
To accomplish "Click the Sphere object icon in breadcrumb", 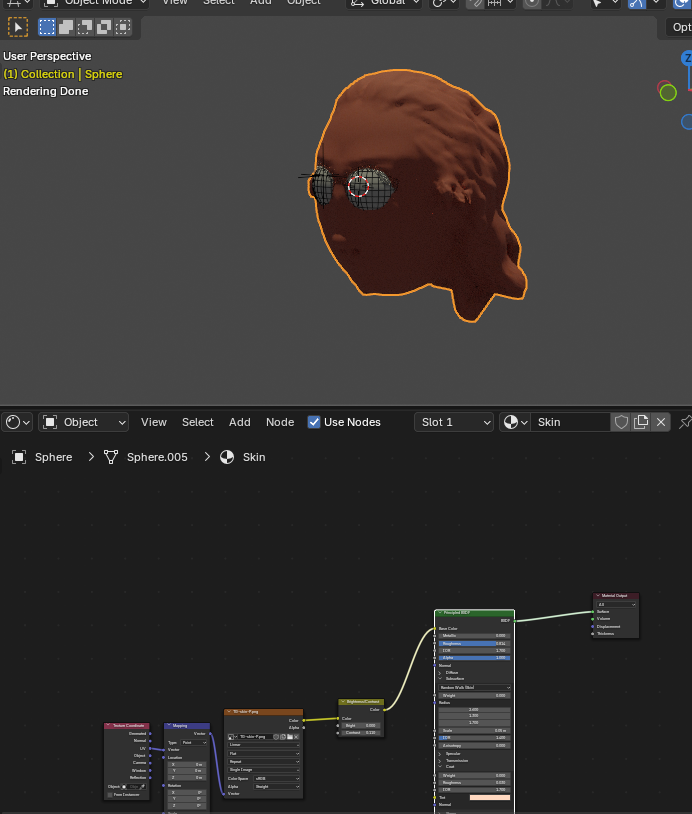I will (x=19, y=457).
